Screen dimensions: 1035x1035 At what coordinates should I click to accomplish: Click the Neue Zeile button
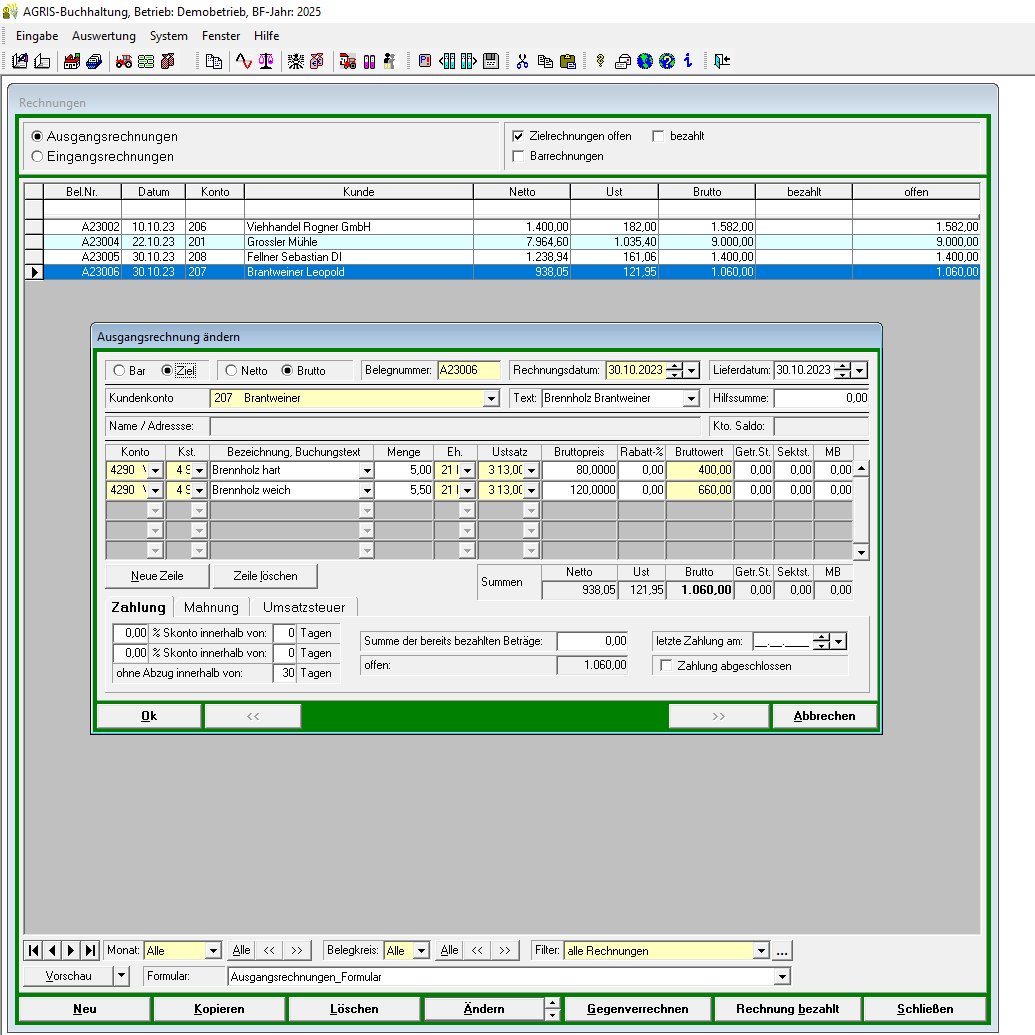pos(157,576)
